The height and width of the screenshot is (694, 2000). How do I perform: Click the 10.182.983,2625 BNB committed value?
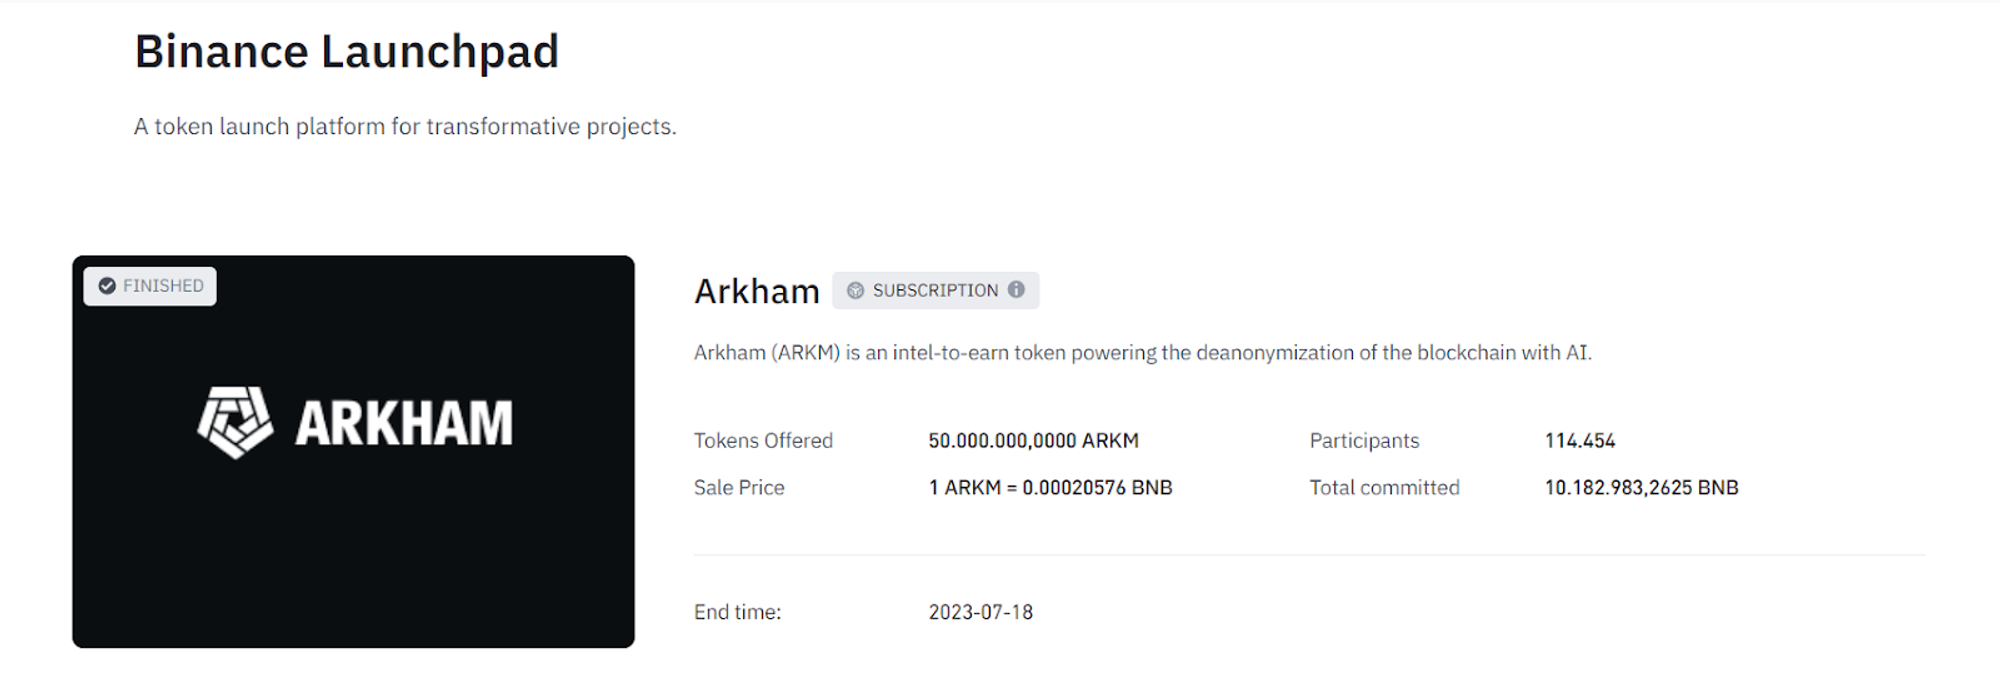1641,488
